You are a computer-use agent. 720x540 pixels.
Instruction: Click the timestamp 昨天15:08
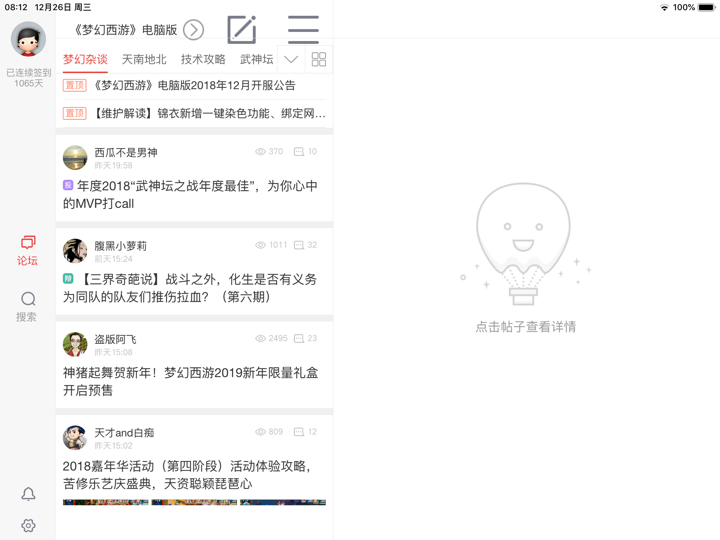[x=113, y=352]
